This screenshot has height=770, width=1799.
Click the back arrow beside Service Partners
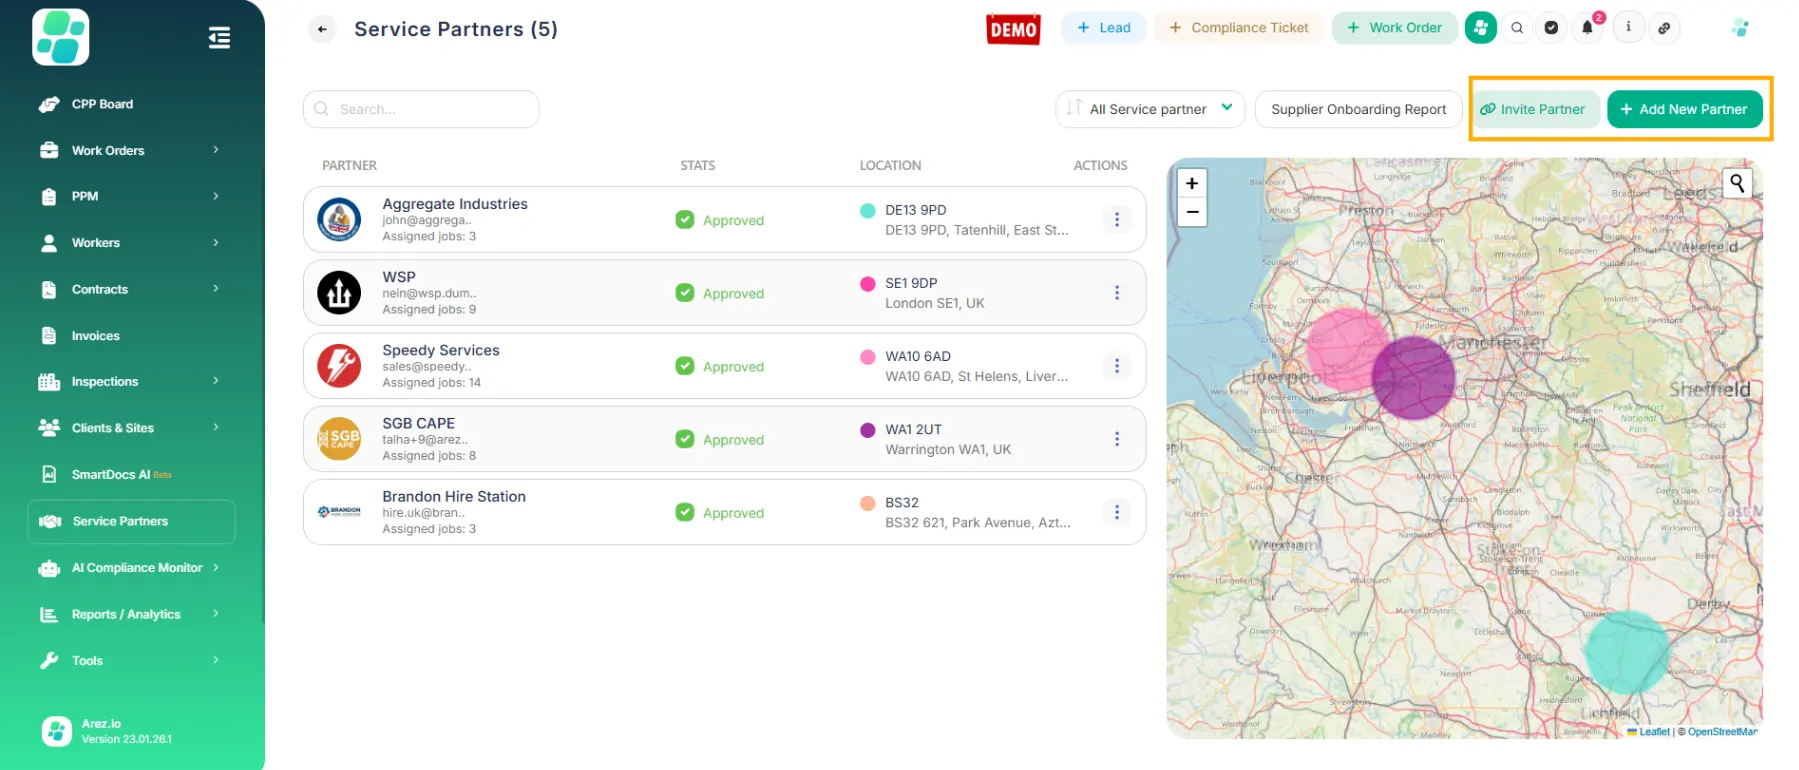322,29
